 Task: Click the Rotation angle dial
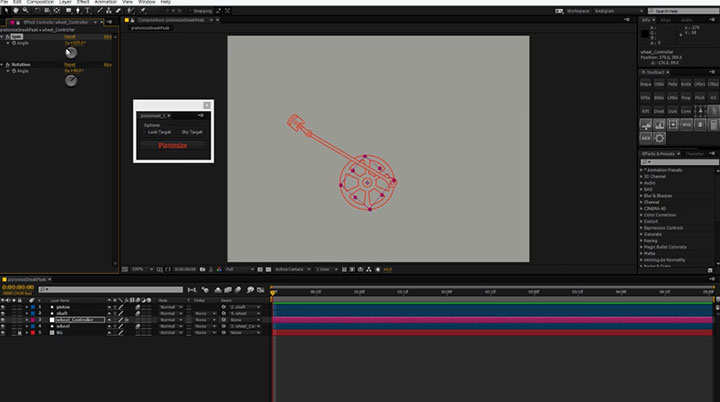(x=71, y=81)
